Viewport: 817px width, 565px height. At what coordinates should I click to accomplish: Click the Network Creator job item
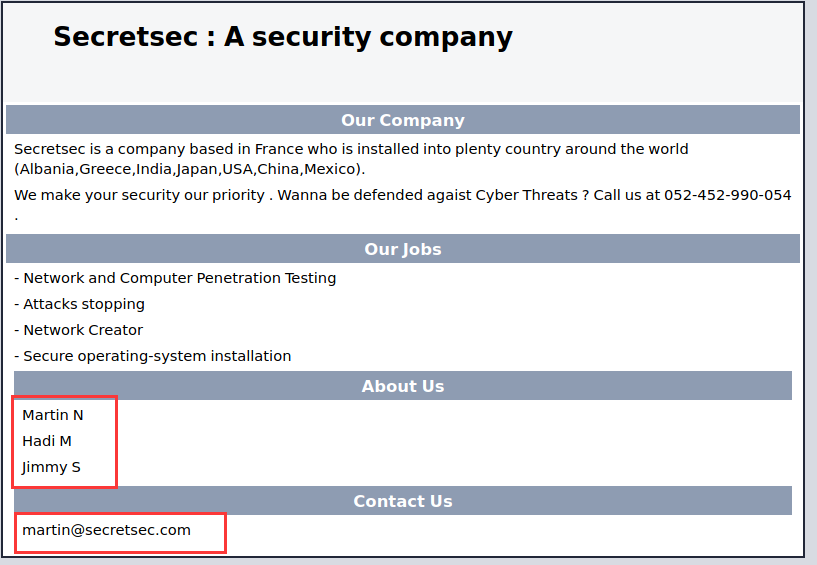pyautogui.click(x=82, y=330)
